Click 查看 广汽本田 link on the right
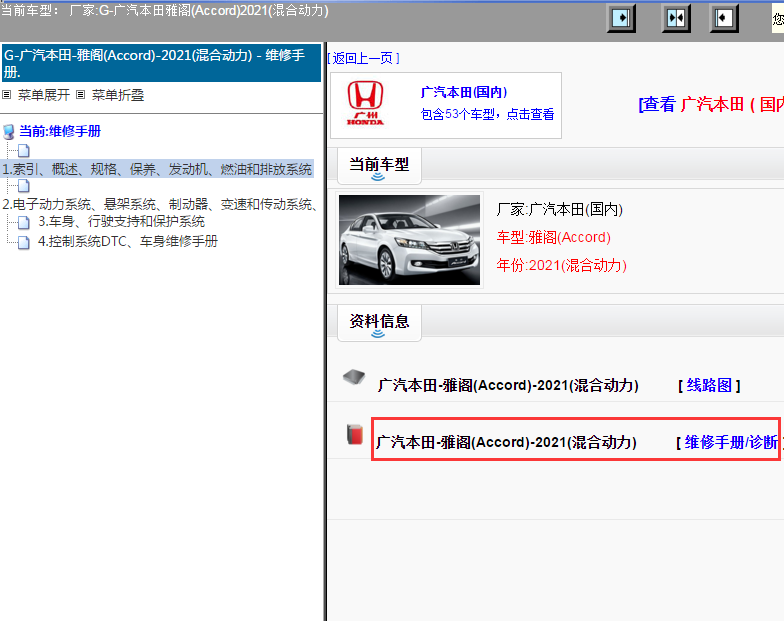The image size is (784, 621). click(x=711, y=104)
